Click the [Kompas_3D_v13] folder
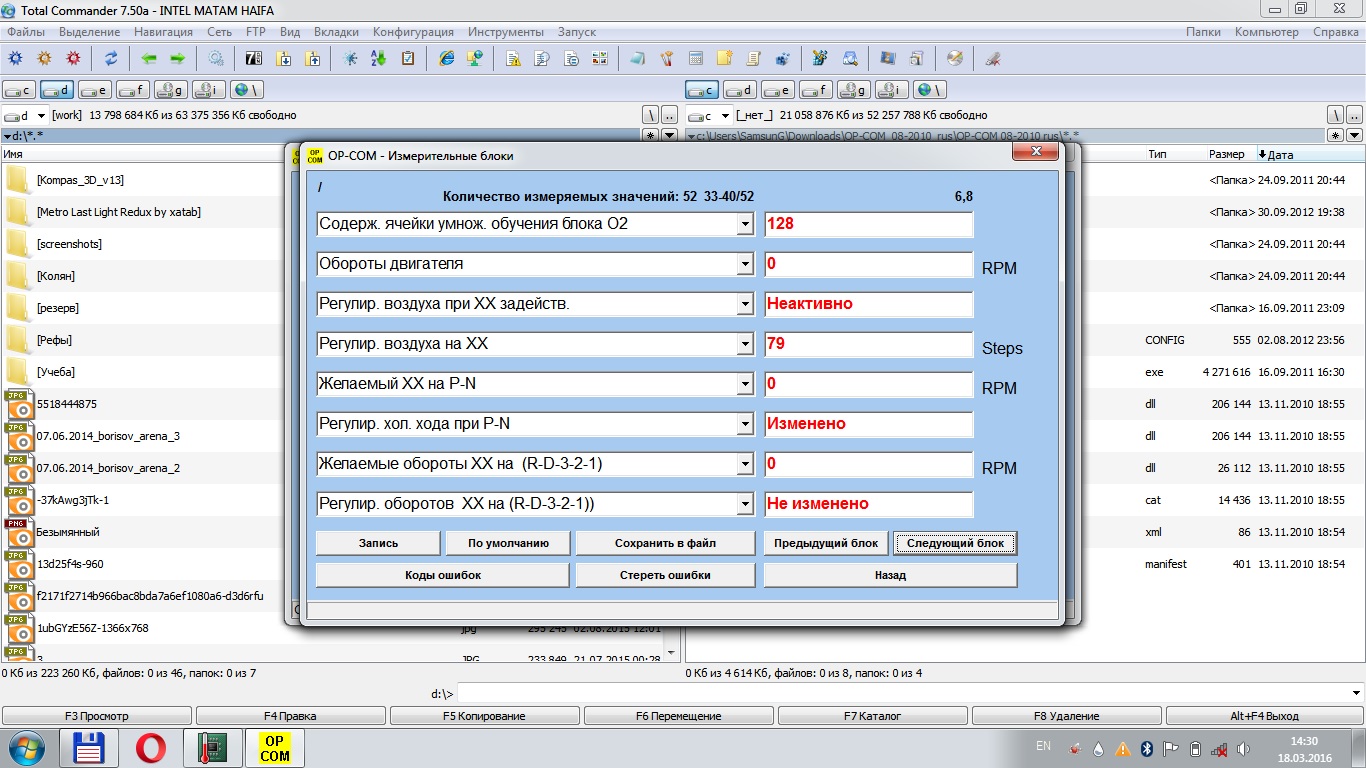Image resolution: width=1366 pixels, height=768 pixels. pos(80,180)
